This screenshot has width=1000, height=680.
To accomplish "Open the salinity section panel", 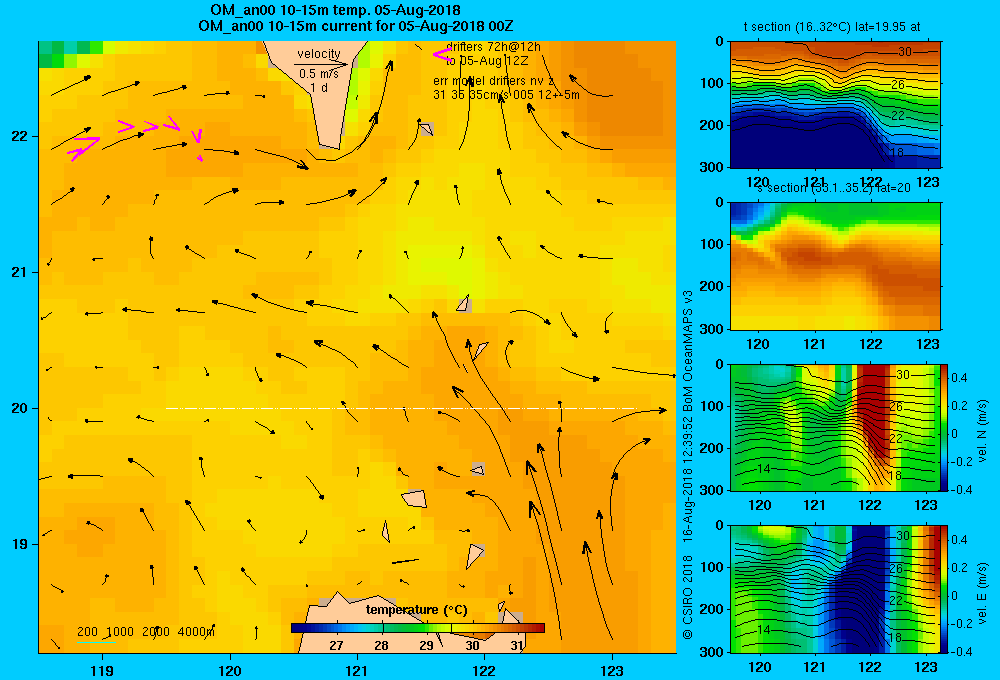I will [835, 266].
